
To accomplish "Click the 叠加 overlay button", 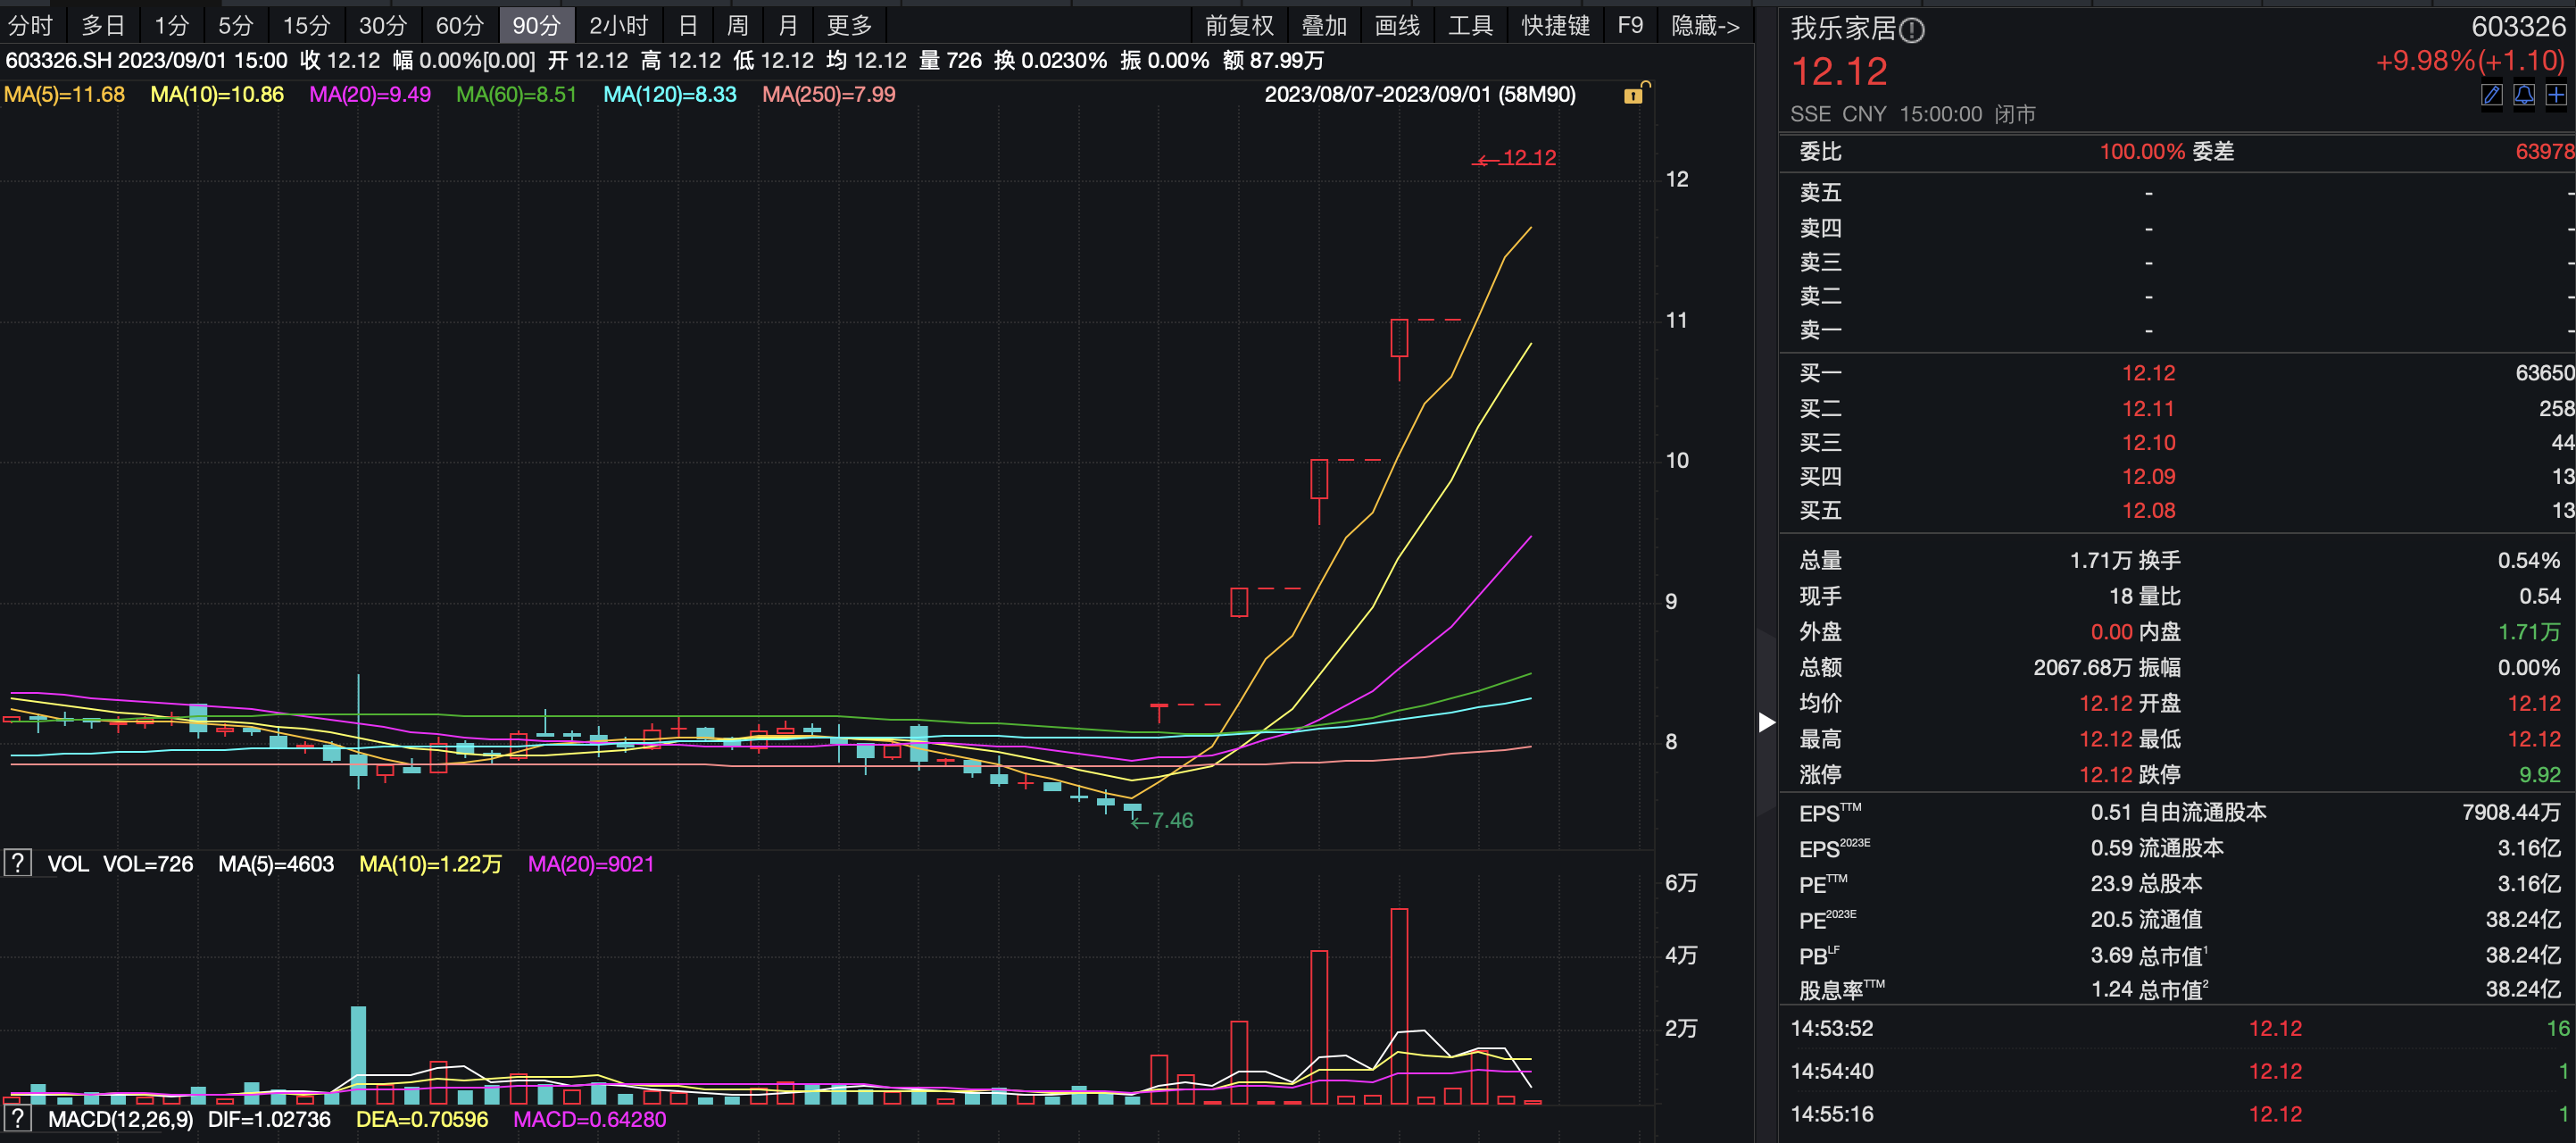I will (1324, 26).
